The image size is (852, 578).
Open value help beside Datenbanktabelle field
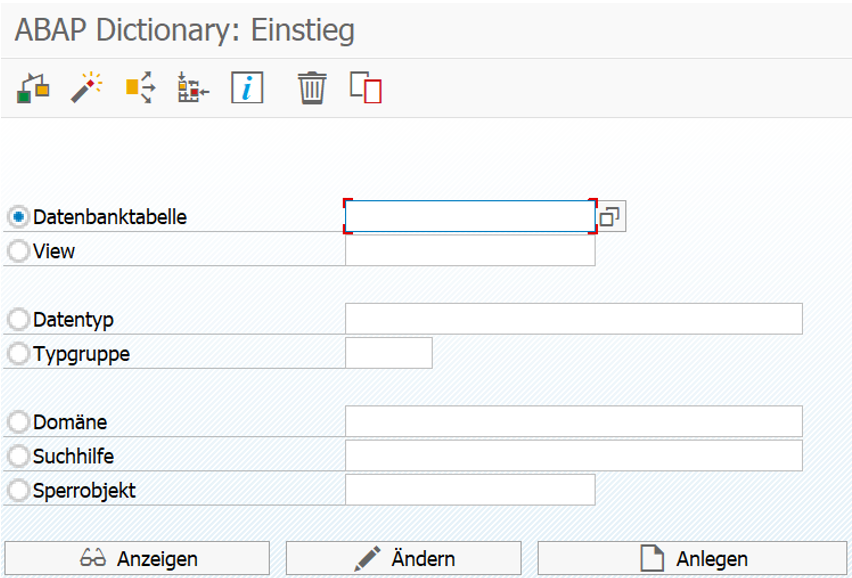click(x=610, y=217)
